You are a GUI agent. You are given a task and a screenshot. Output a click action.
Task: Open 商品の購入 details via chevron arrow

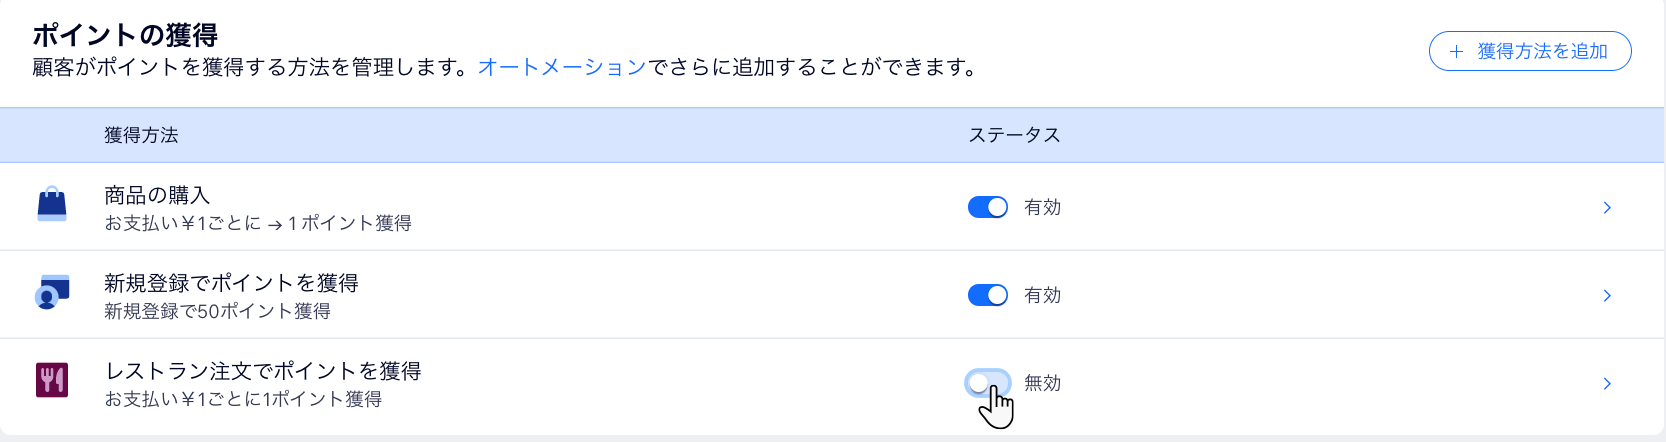(1607, 208)
